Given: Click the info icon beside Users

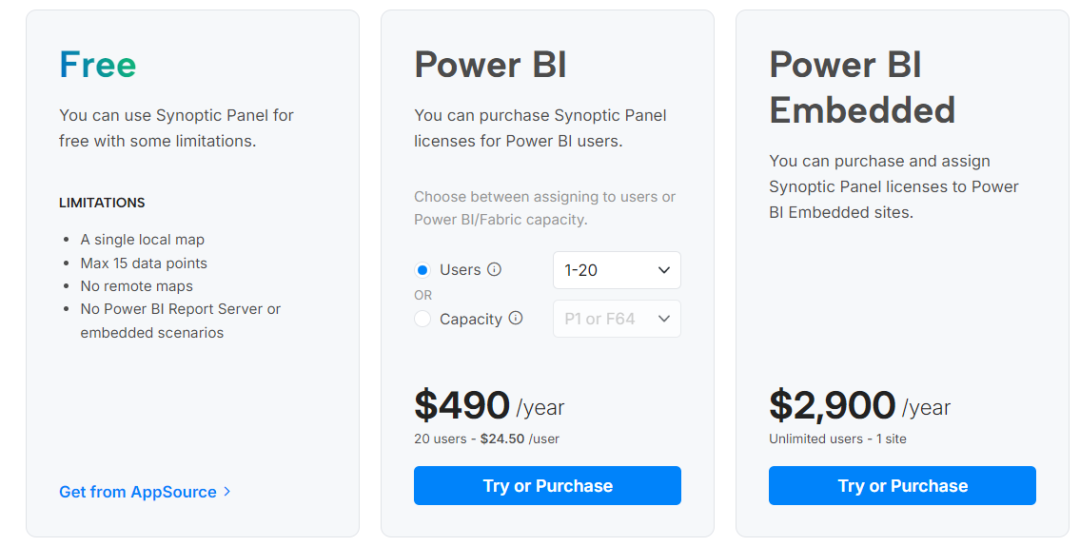Looking at the screenshot, I should pos(494,270).
